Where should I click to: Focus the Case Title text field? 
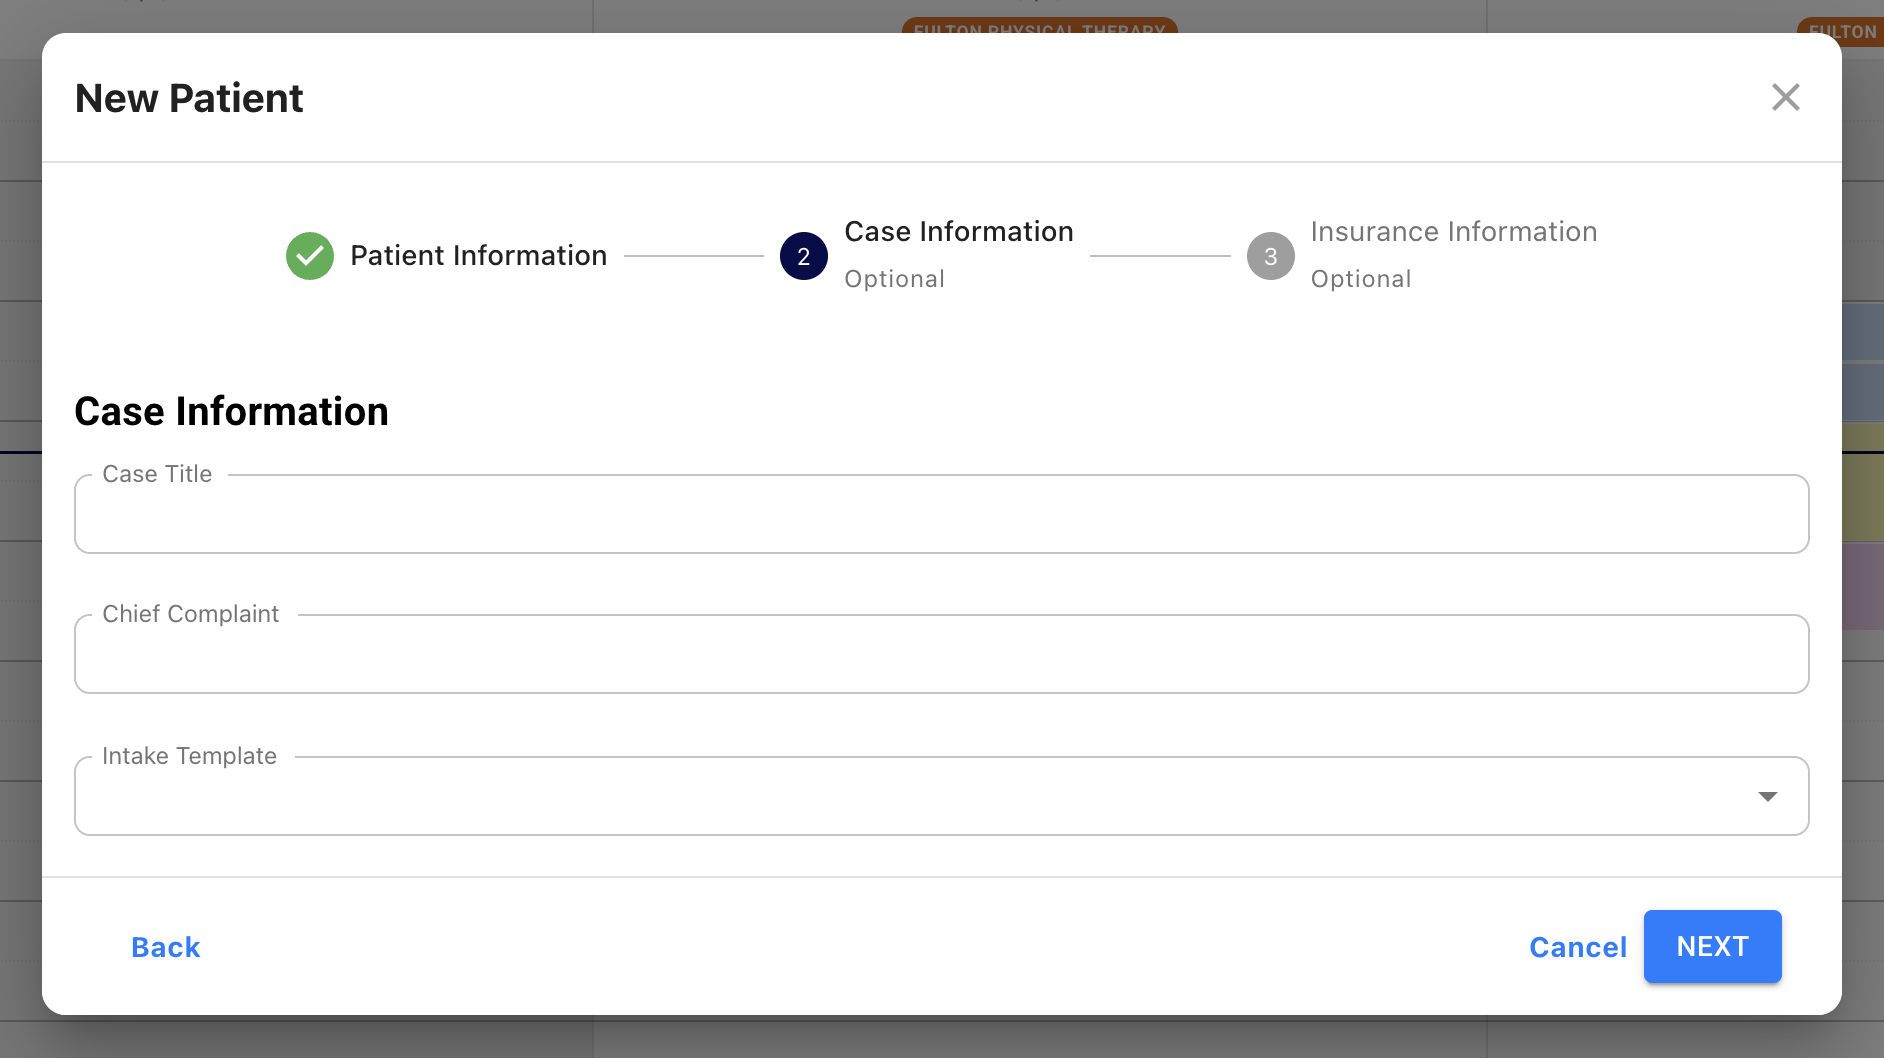pyautogui.click(x=942, y=514)
